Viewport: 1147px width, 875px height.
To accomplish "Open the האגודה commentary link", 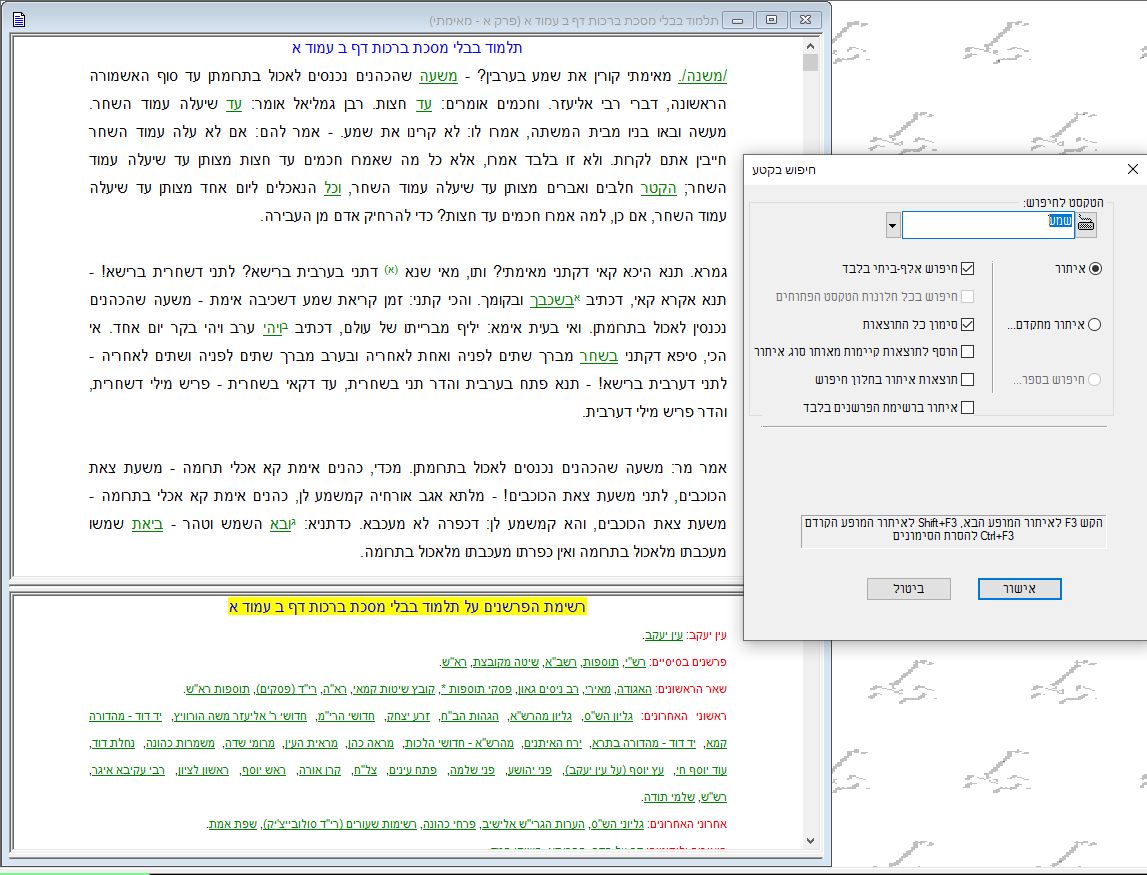I will pos(633,689).
